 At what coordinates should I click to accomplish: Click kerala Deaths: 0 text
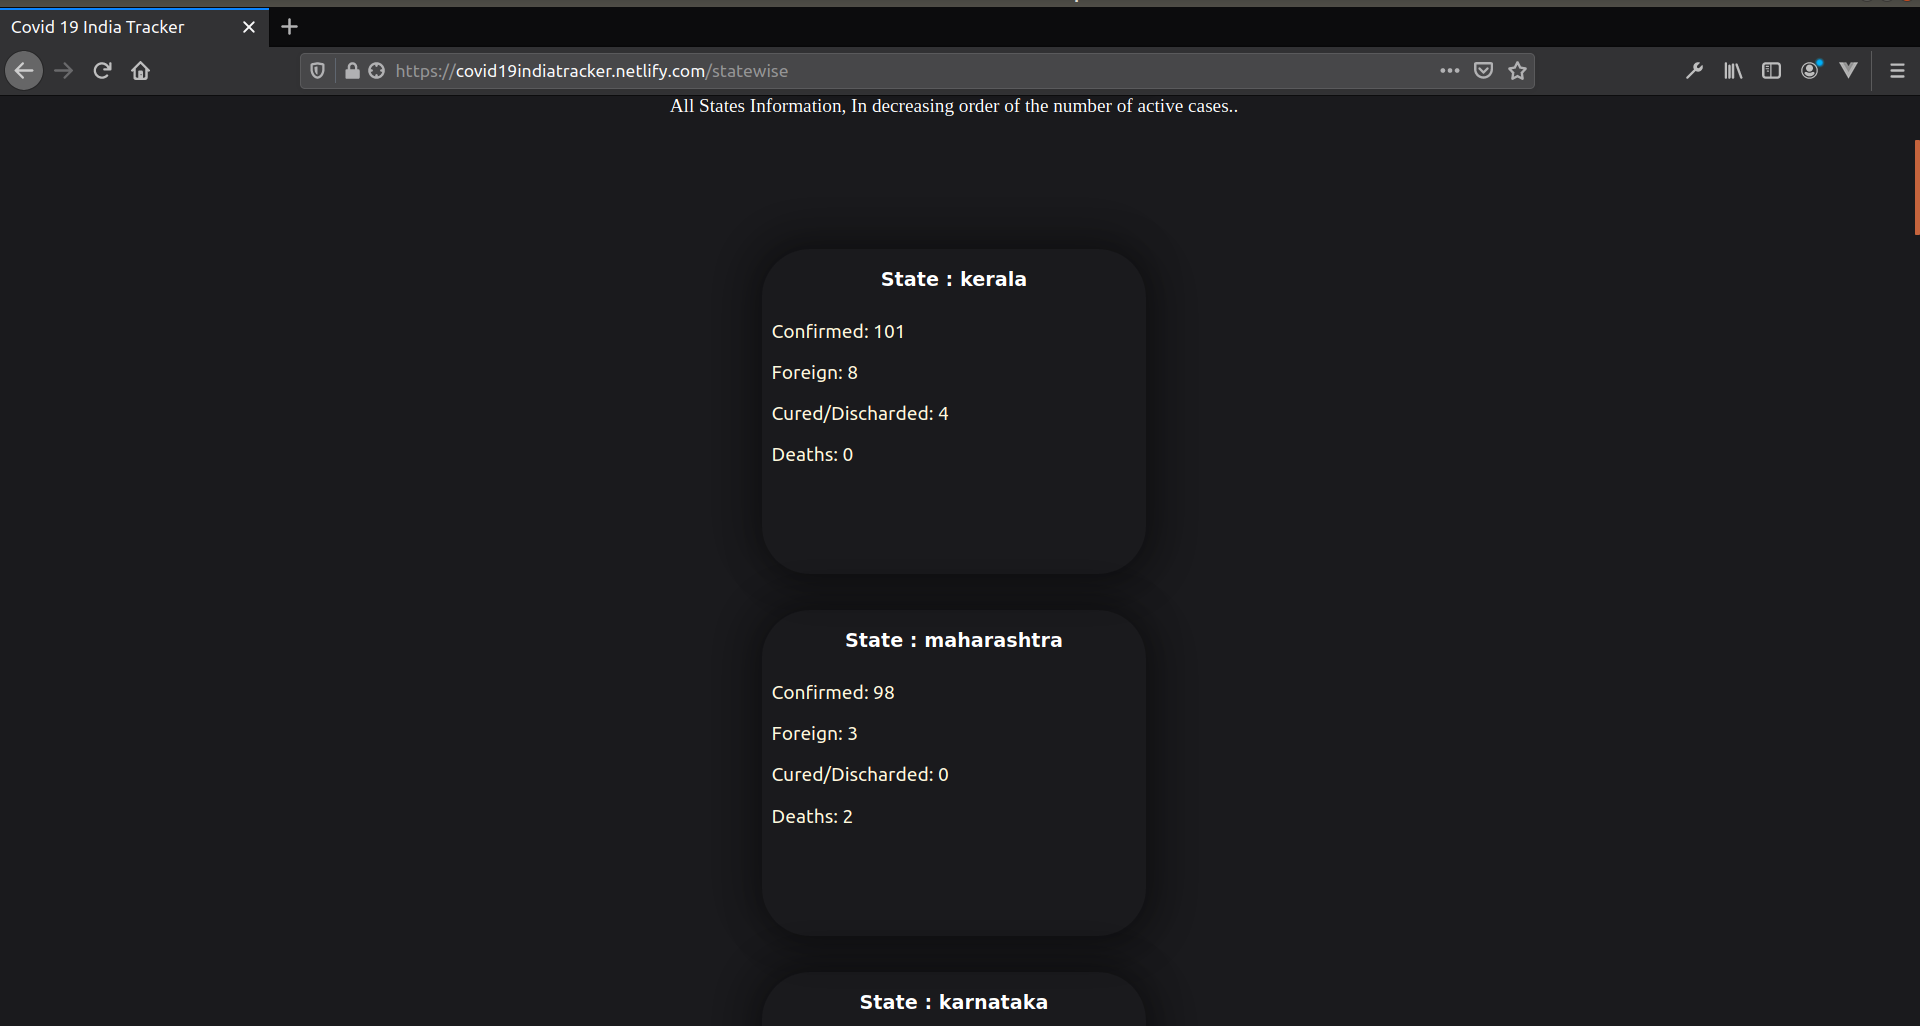click(x=812, y=455)
